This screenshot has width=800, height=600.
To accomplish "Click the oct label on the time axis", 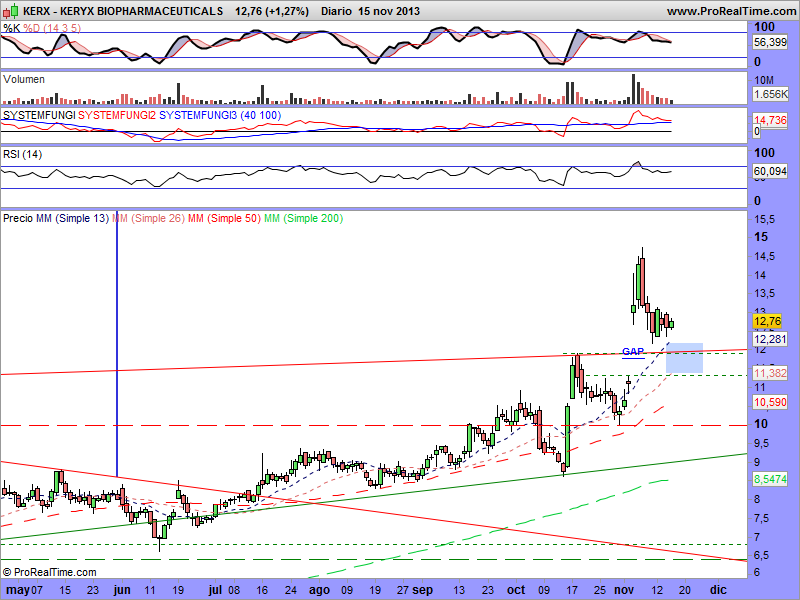I will coord(516,590).
